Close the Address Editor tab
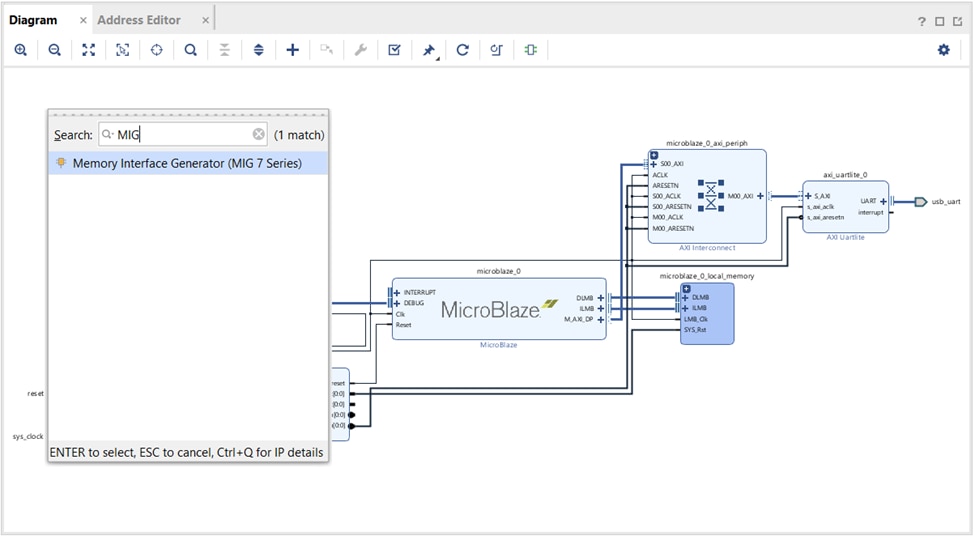The width and height of the screenshot is (975, 536). pyautogui.click(x=205, y=21)
